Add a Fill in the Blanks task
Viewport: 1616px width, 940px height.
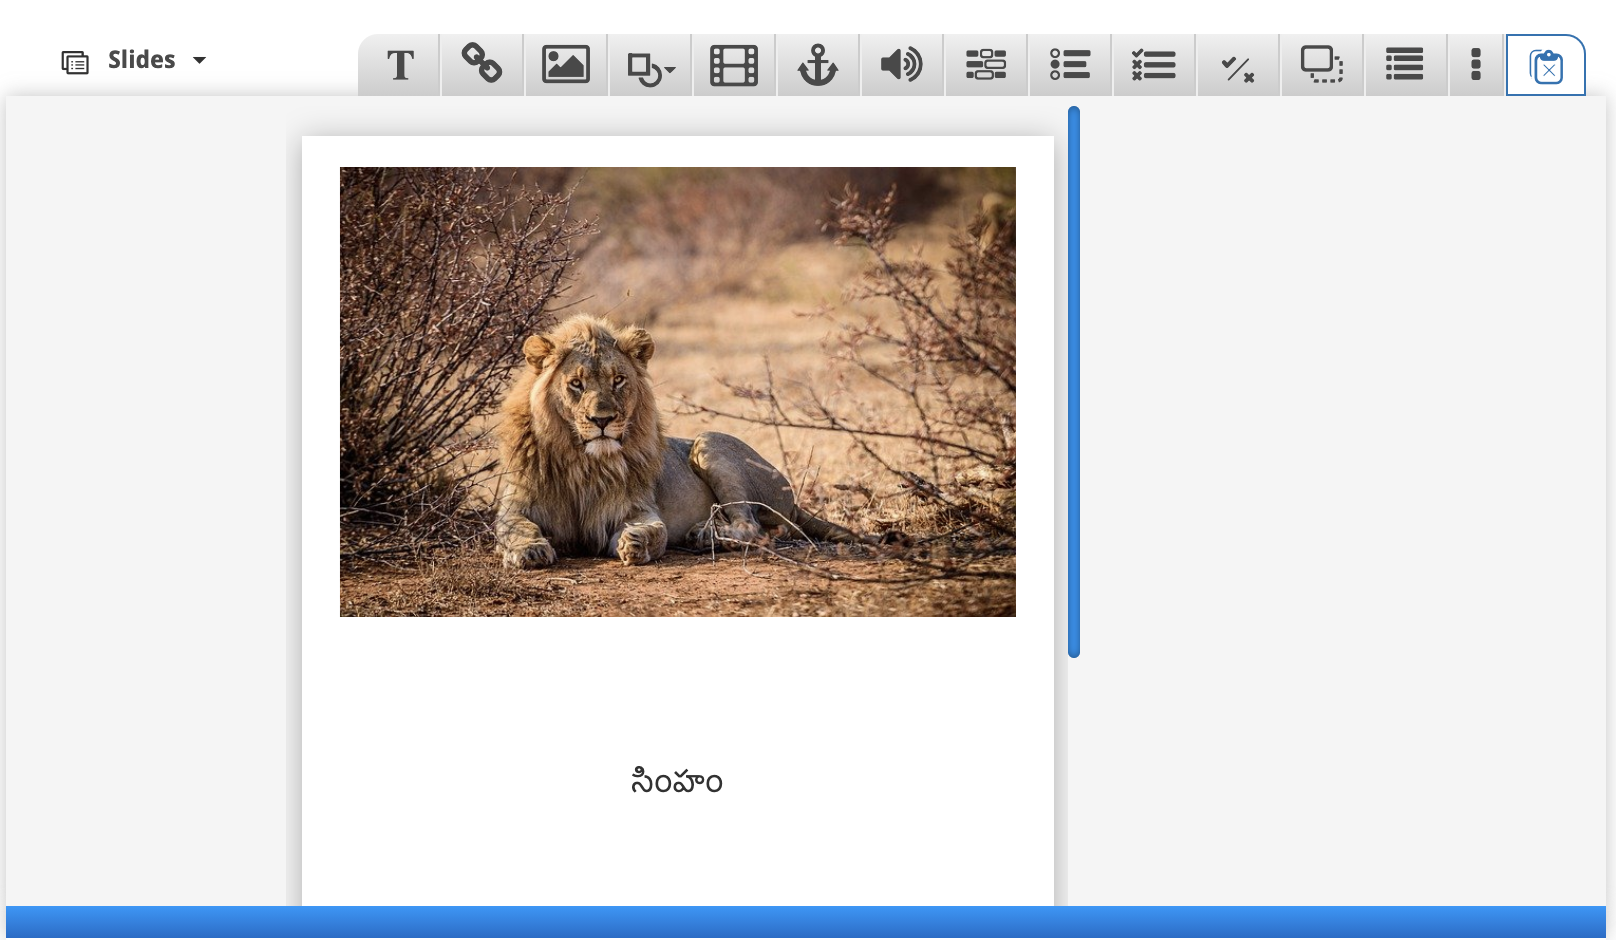click(x=986, y=65)
